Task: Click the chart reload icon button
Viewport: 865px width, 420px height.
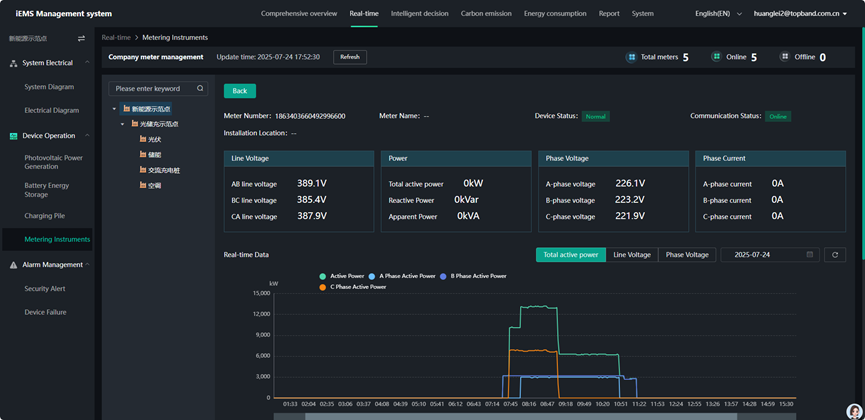Action: click(835, 254)
